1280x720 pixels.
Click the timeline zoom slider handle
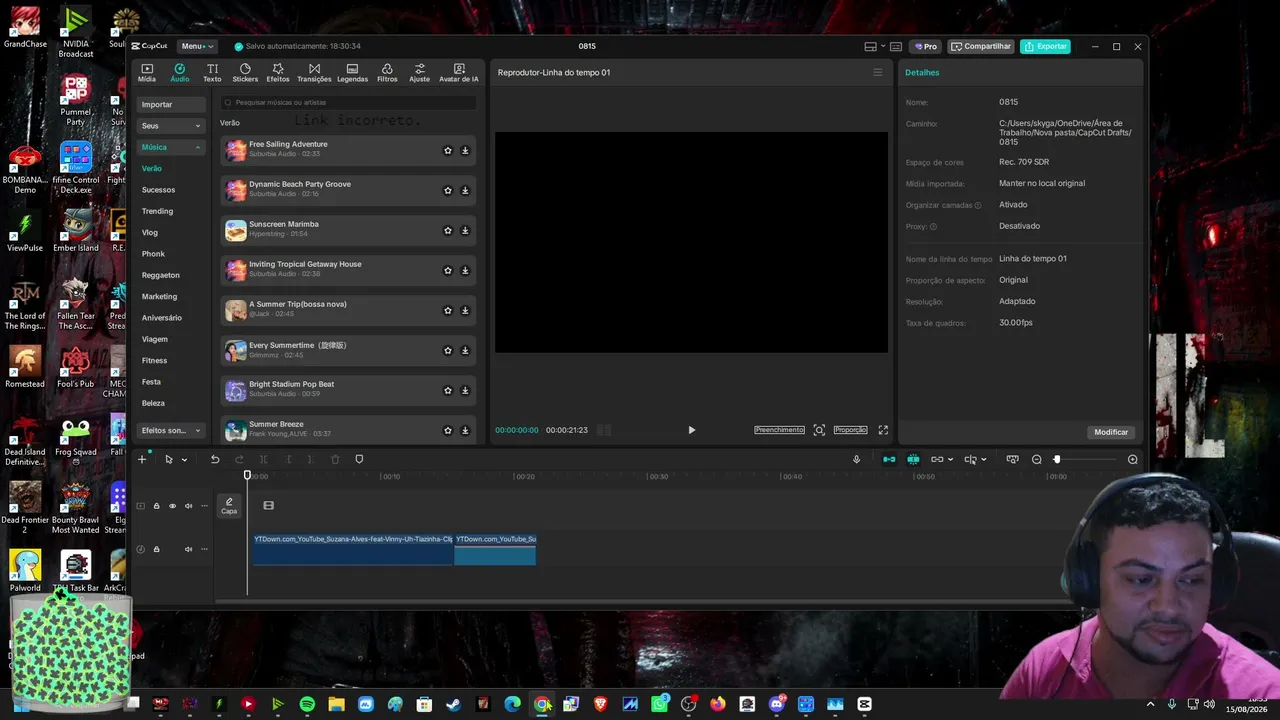point(1057,459)
